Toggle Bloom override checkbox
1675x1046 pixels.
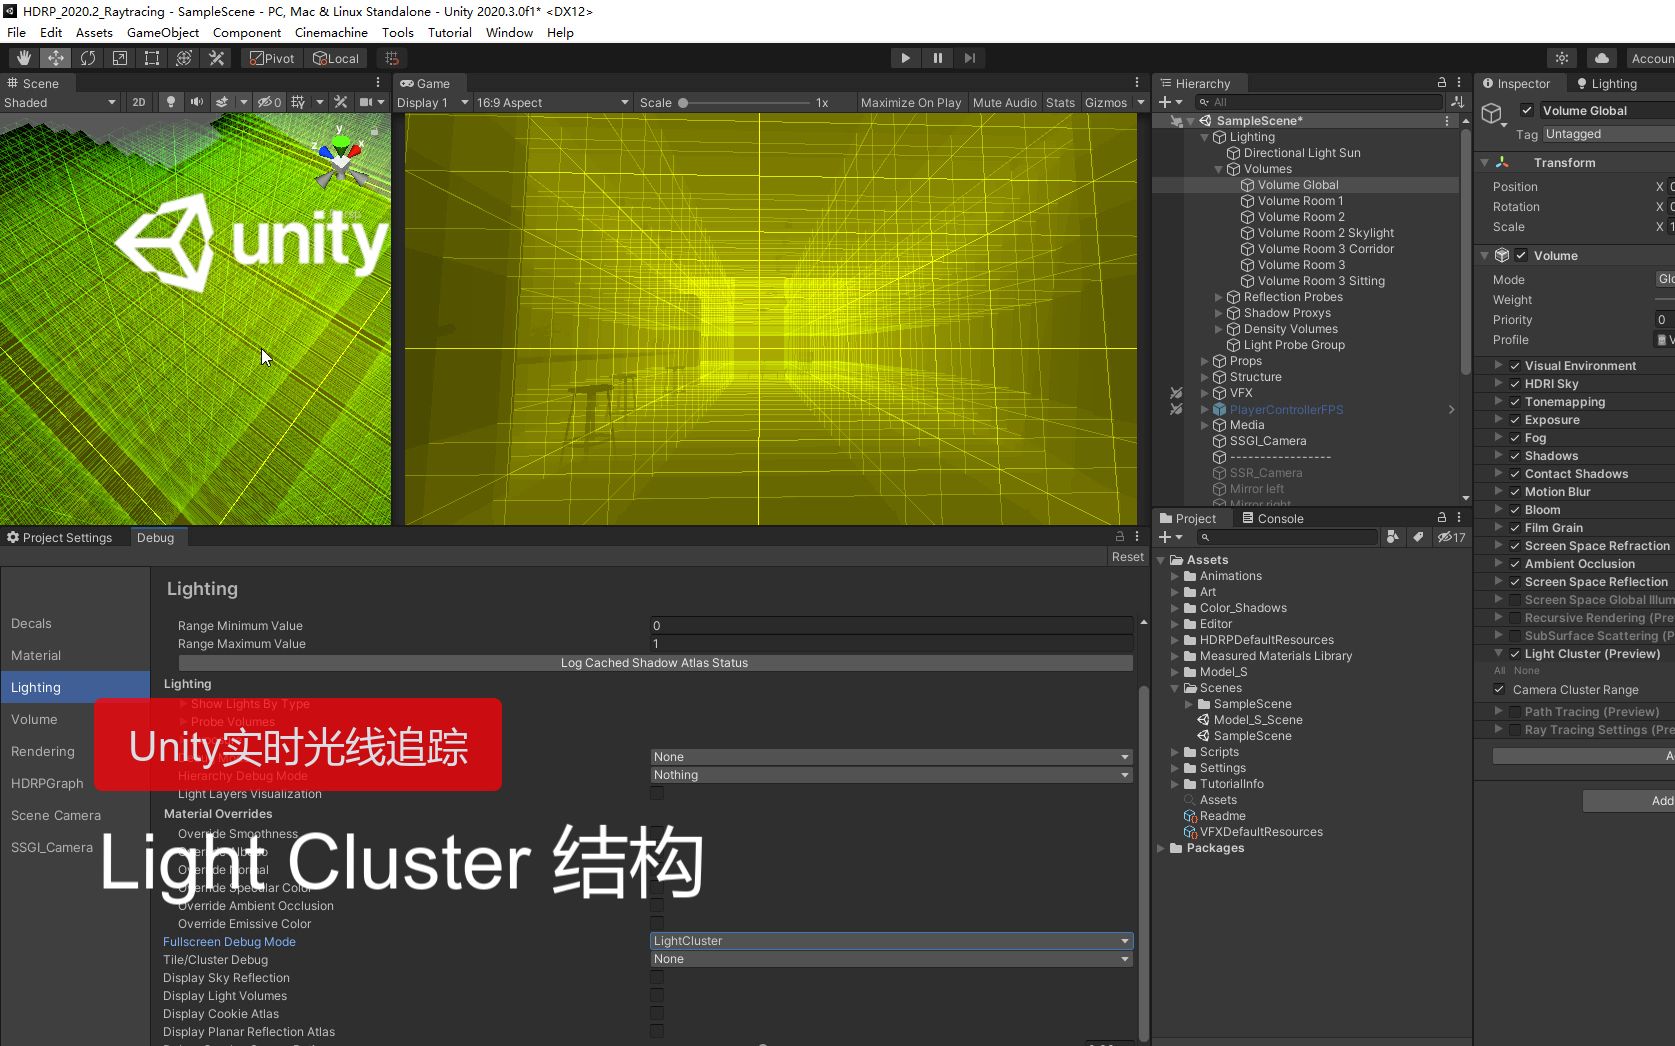1515,510
